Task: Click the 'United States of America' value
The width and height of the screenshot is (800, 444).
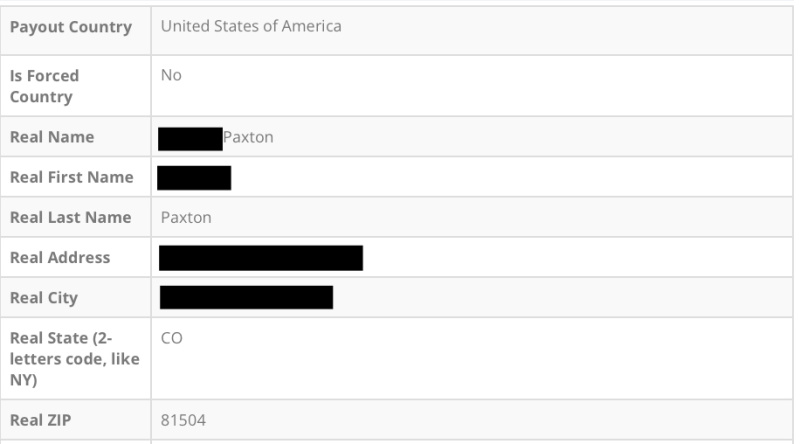Action: 251,27
